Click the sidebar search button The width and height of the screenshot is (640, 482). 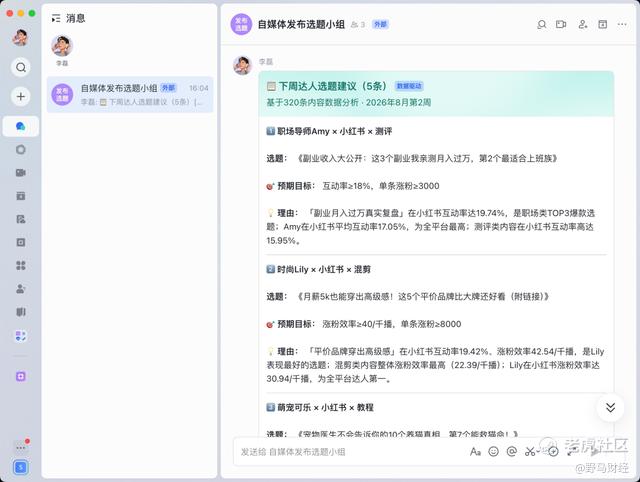click(x=21, y=67)
